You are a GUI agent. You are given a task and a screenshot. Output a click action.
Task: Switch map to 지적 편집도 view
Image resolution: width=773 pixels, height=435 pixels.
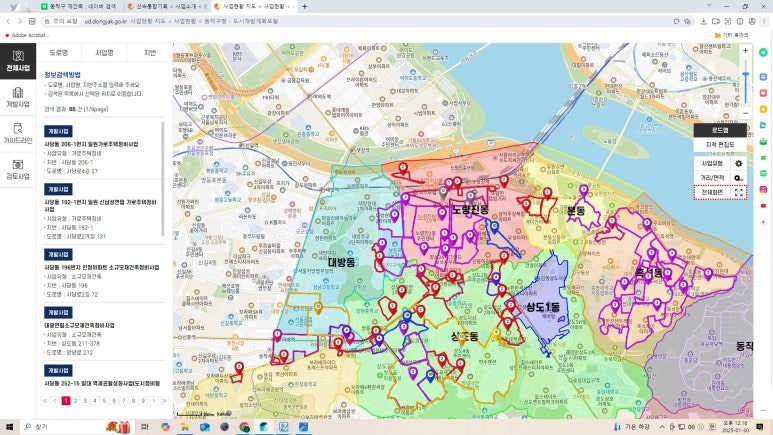click(720, 145)
